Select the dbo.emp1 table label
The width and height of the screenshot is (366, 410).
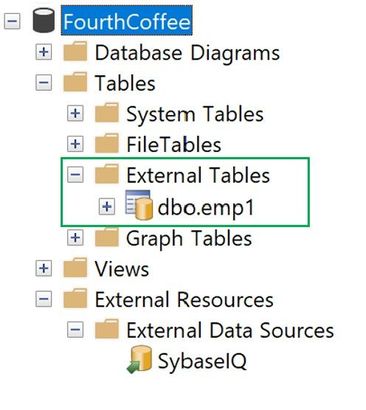click(206, 207)
